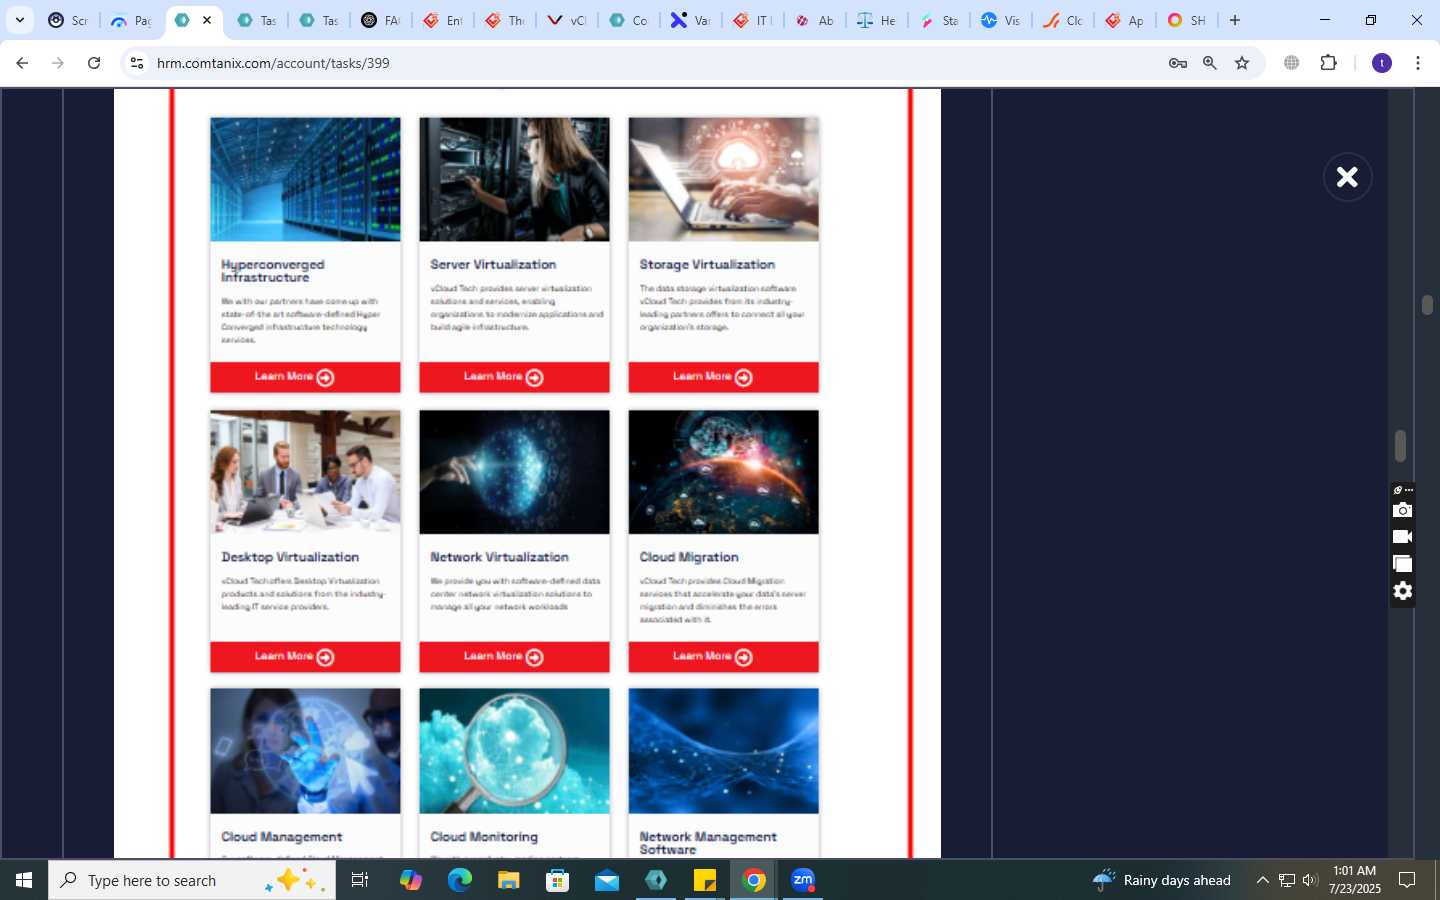
Task: Reload the page with the refresh icon
Action: [94, 63]
